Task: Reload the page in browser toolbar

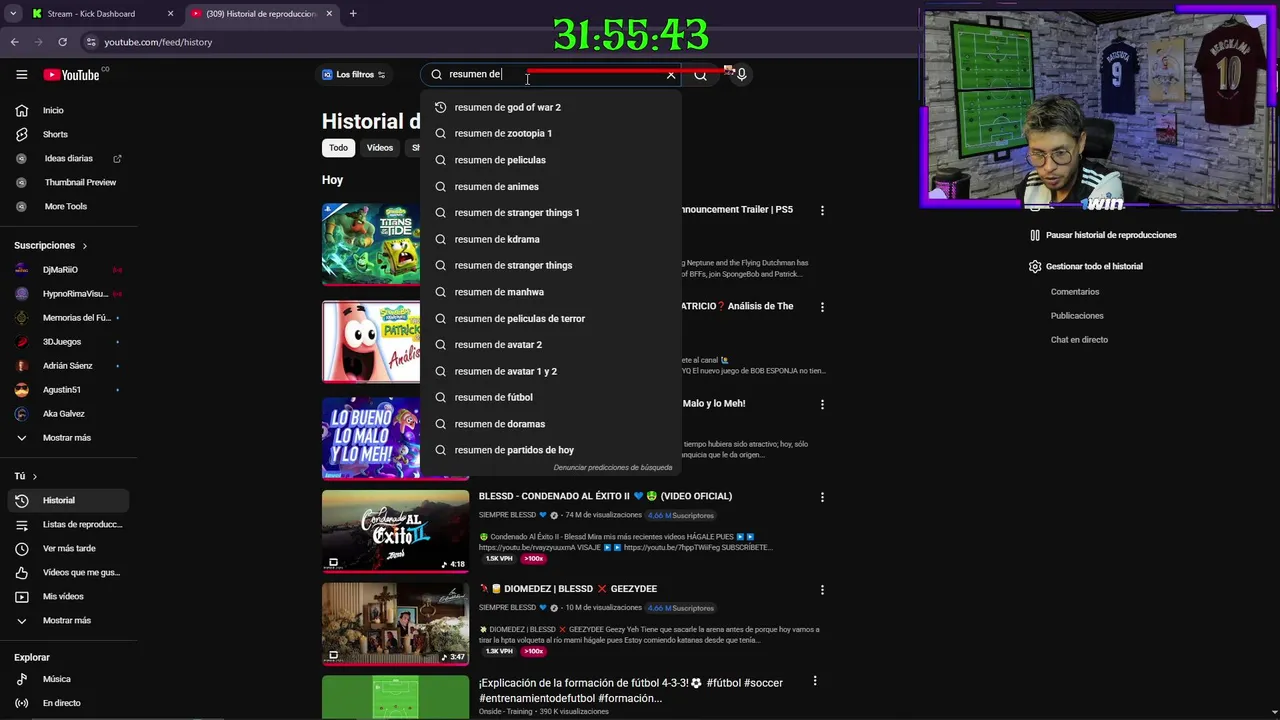Action: pos(62,42)
